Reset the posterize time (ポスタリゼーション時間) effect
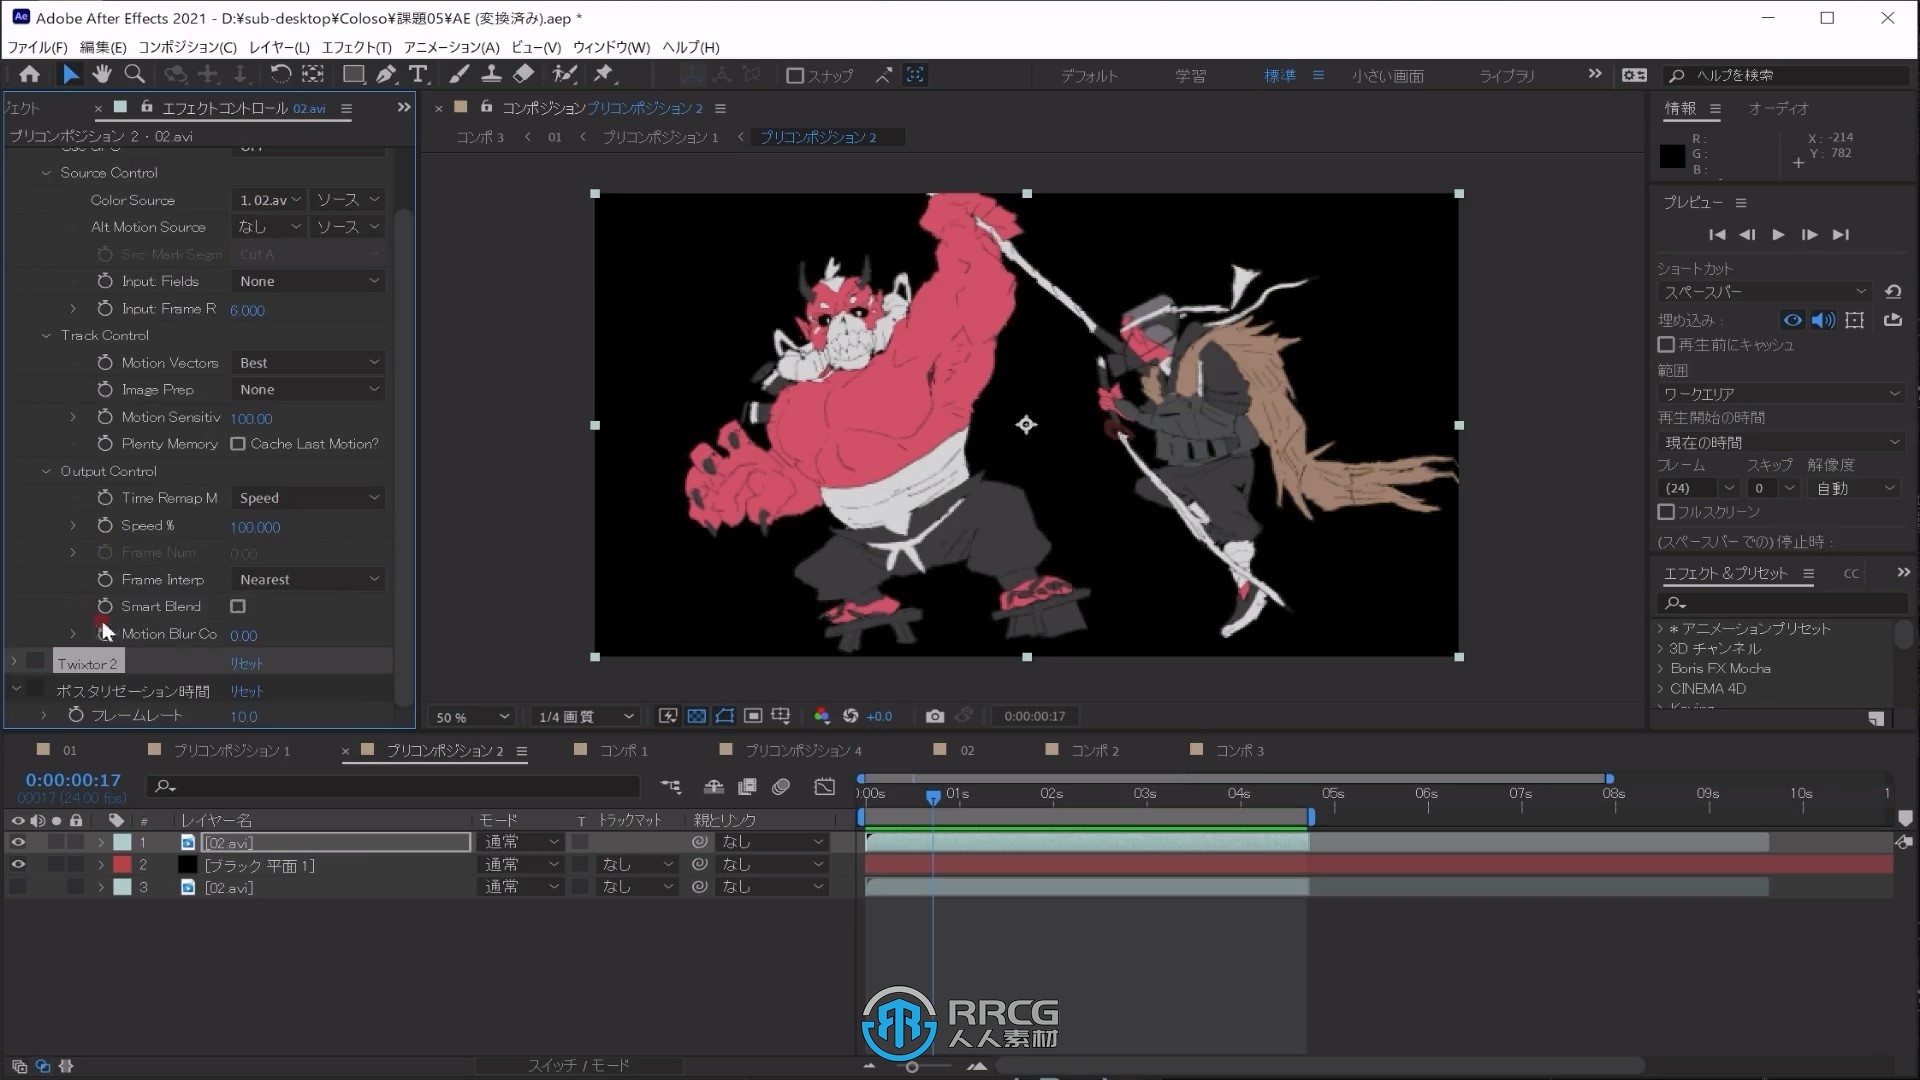Screen dimensions: 1920x1080 coord(246,691)
